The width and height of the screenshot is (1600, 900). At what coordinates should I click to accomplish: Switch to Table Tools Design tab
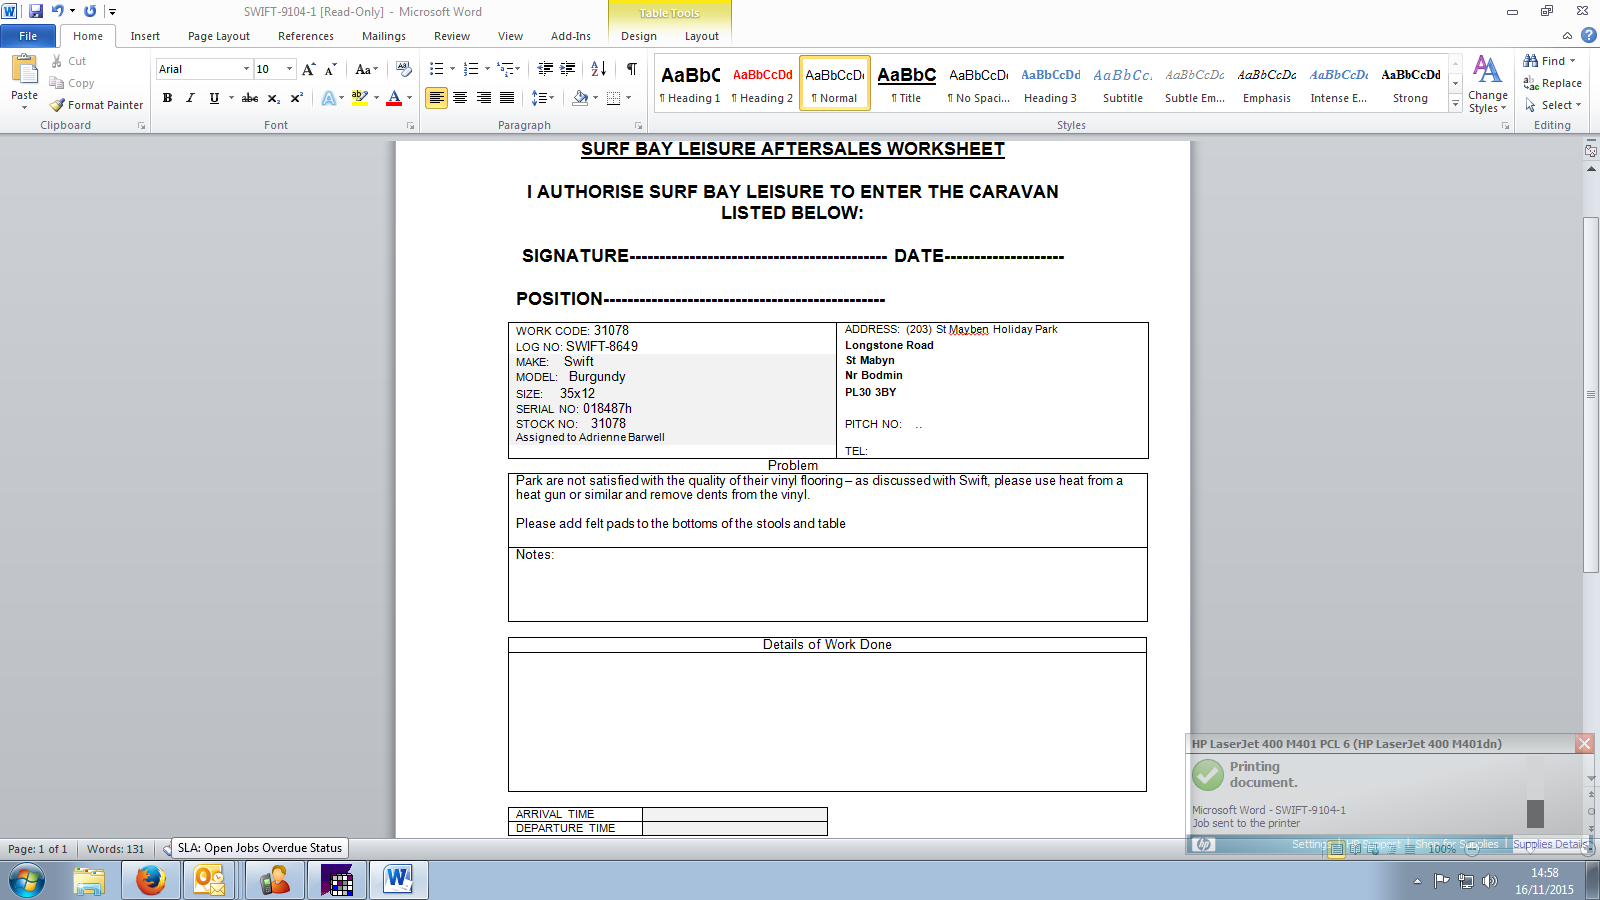pyautogui.click(x=639, y=36)
